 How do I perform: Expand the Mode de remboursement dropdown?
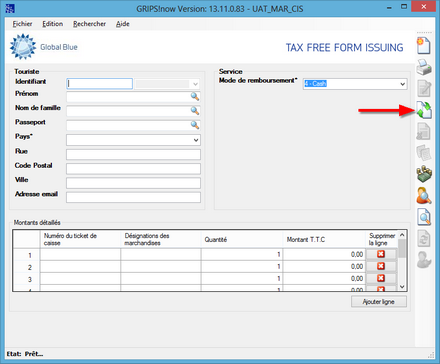coord(402,84)
